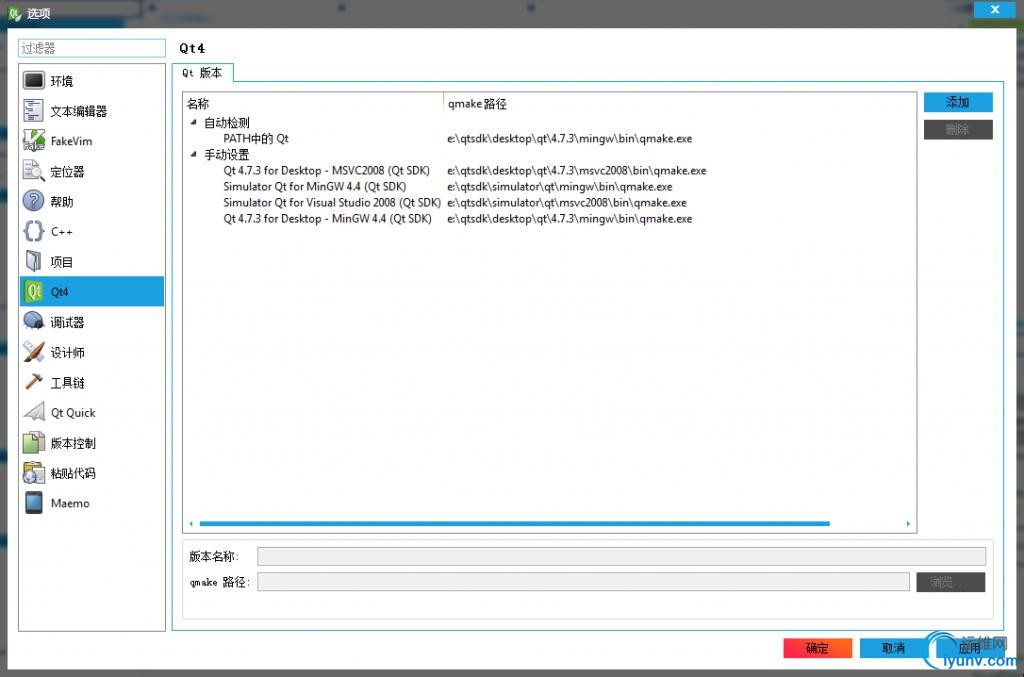Select the 设计师 pencil icon

pos(33,352)
